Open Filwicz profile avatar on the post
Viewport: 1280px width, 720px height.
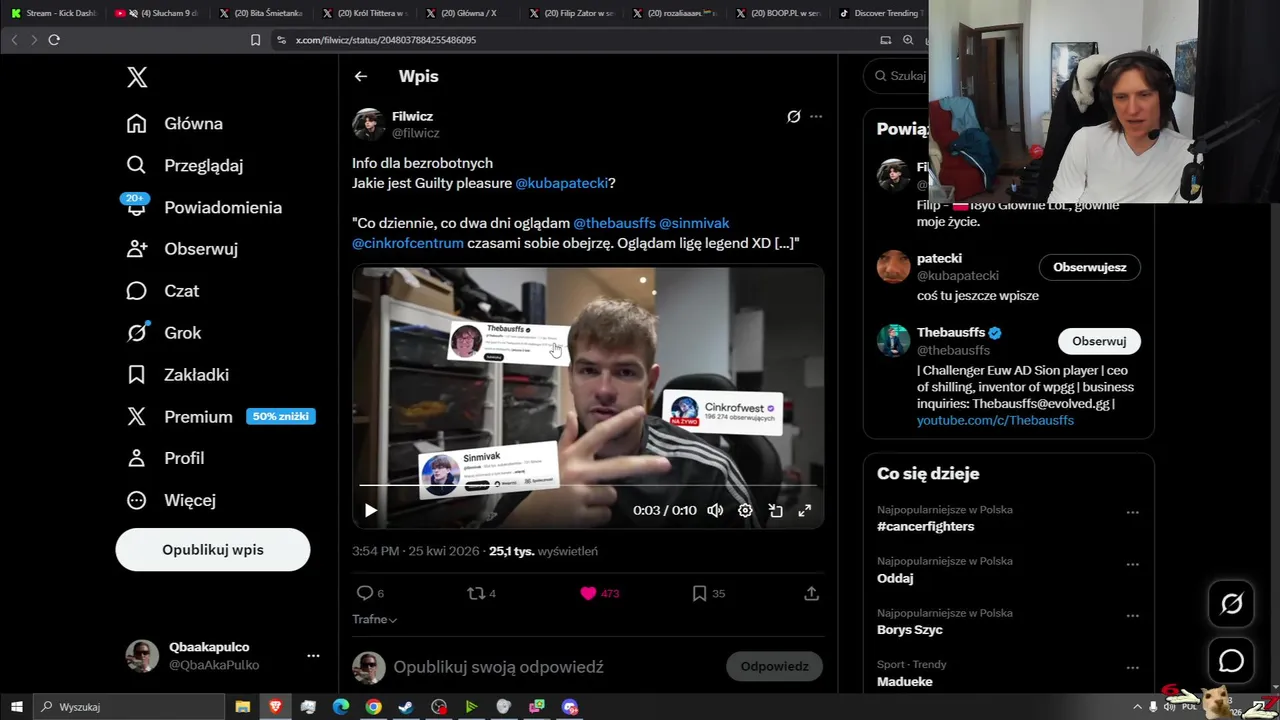point(368,124)
